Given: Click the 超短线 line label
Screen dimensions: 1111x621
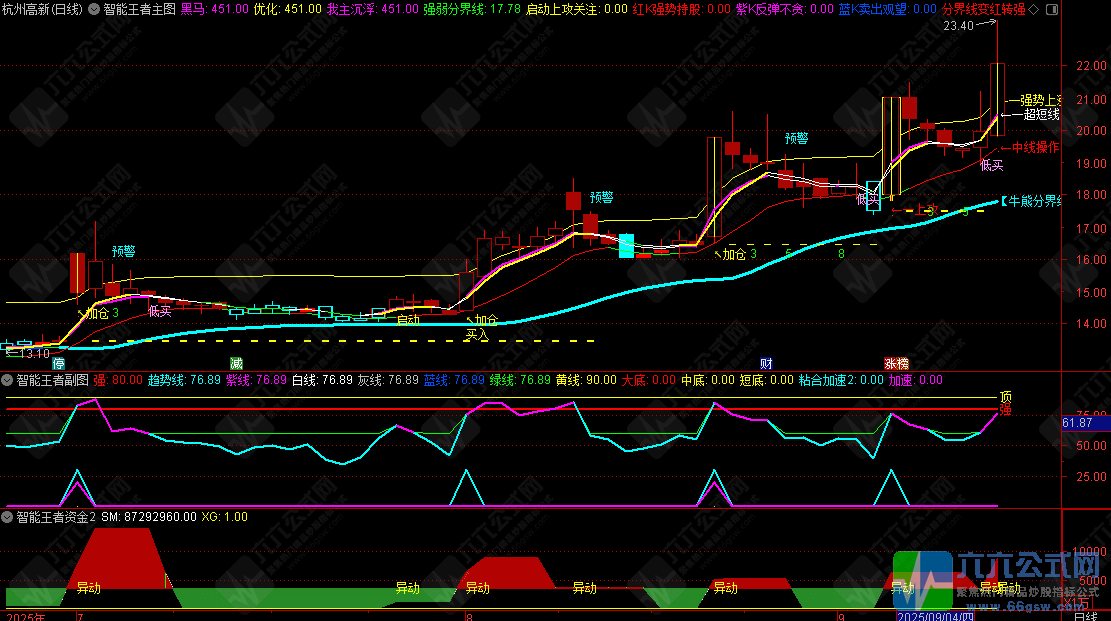Looking at the screenshot, I should [x=1042, y=114].
